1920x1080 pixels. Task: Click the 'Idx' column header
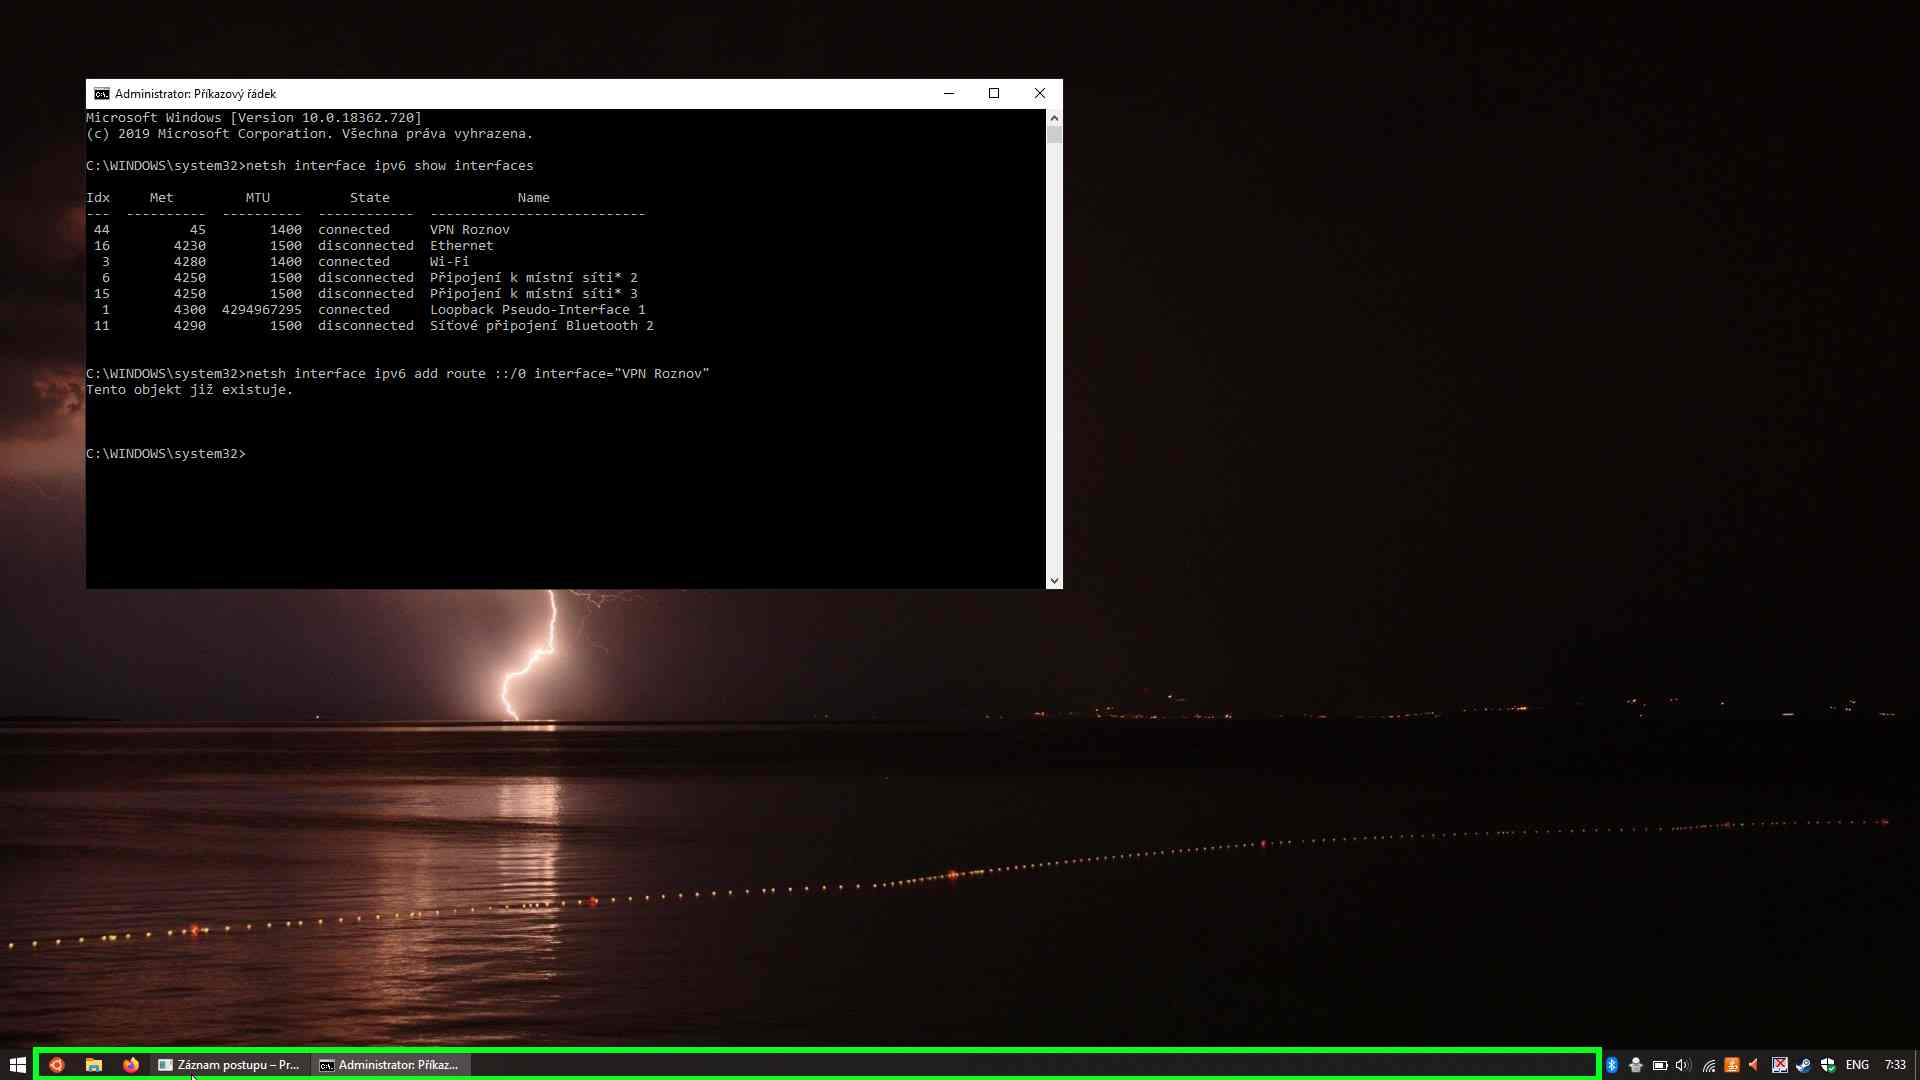[98, 198]
